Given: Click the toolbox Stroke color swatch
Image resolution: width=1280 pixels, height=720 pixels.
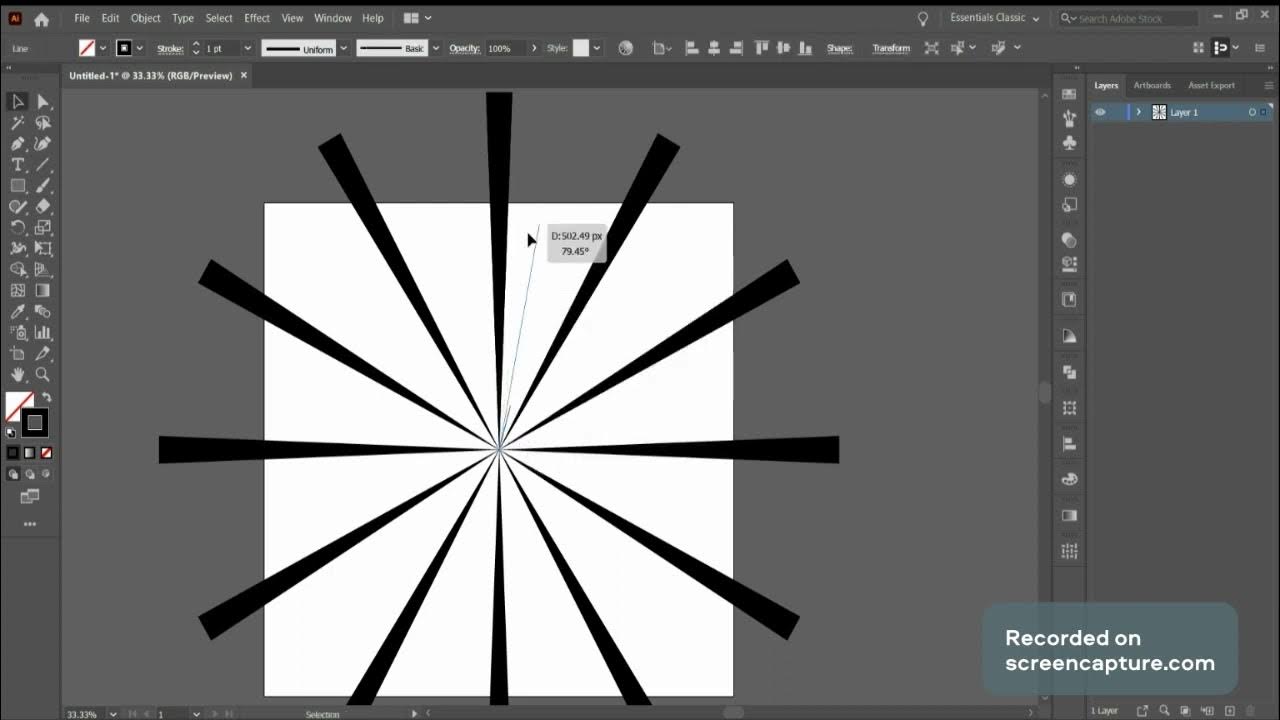Looking at the screenshot, I should [x=35, y=423].
